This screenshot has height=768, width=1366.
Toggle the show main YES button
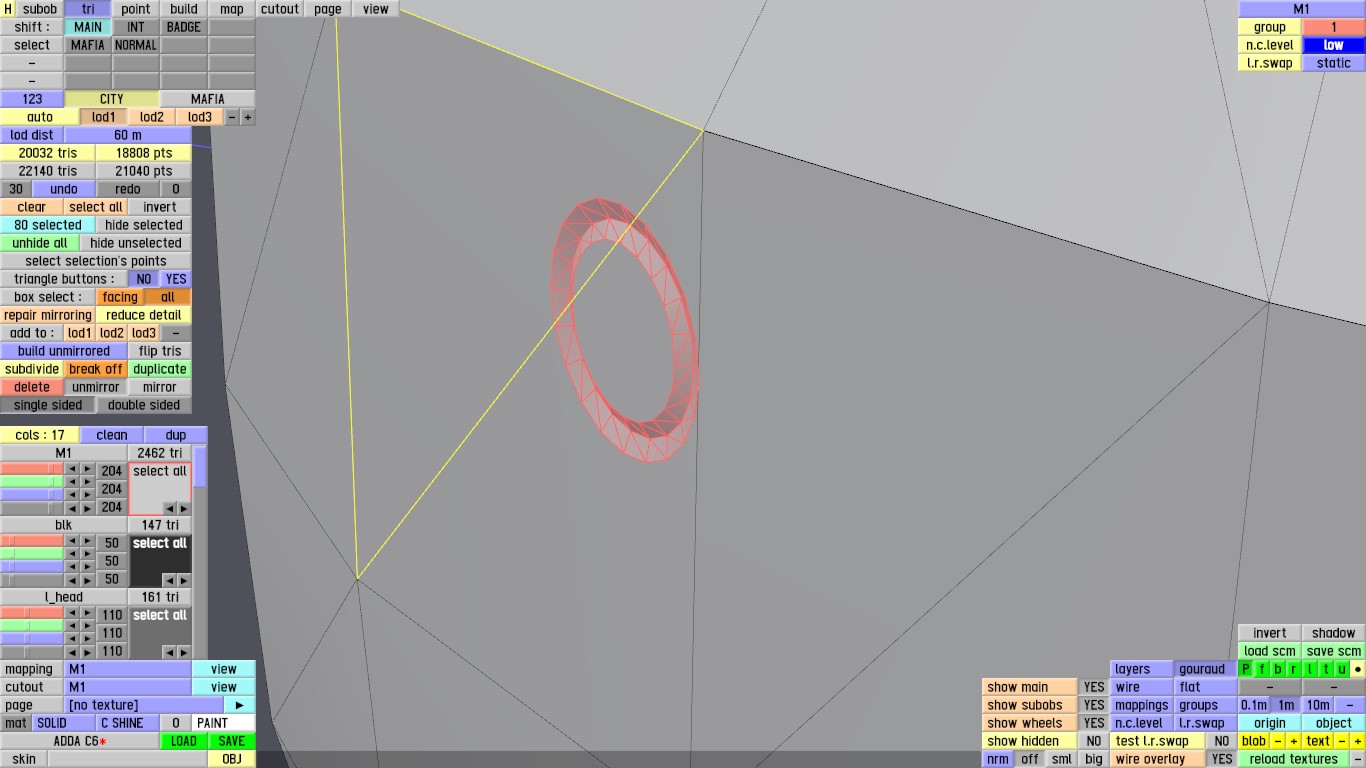(x=1094, y=687)
